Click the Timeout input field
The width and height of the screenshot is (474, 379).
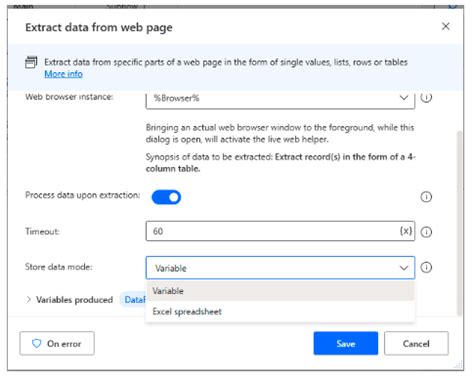tap(280, 231)
